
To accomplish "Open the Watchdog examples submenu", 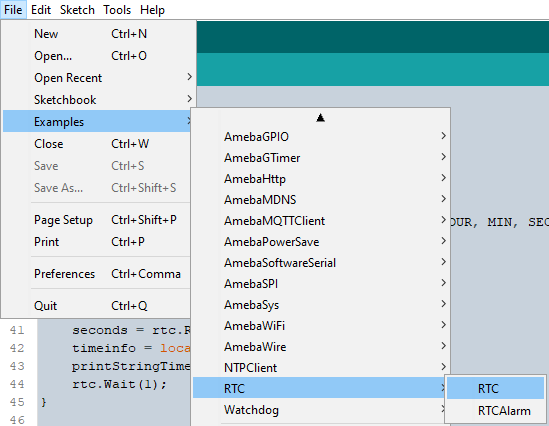I will pyautogui.click(x=320, y=410).
